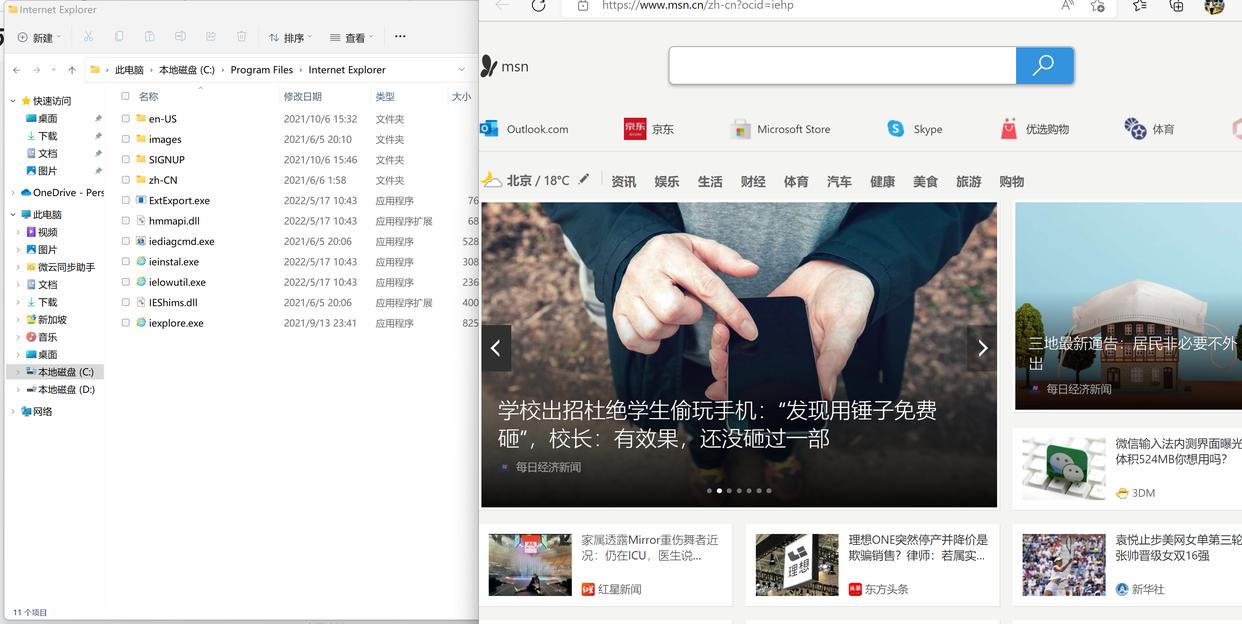Click the carousel right arrow
1242x624 pixels.
[x=982, y=347]
